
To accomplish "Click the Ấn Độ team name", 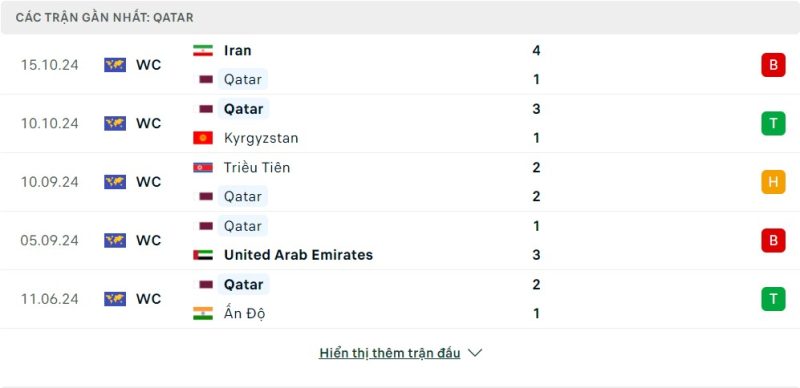I will click(244, 313).
